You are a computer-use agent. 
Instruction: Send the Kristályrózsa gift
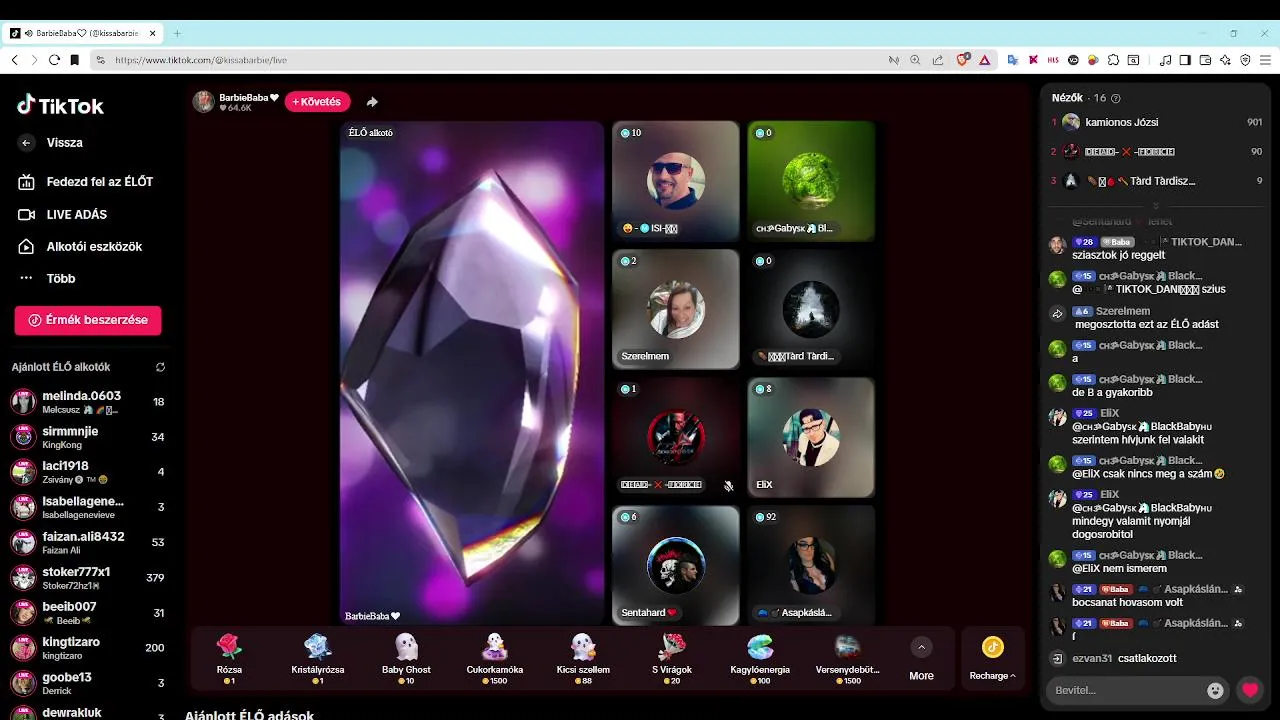[x=318, y=657]
